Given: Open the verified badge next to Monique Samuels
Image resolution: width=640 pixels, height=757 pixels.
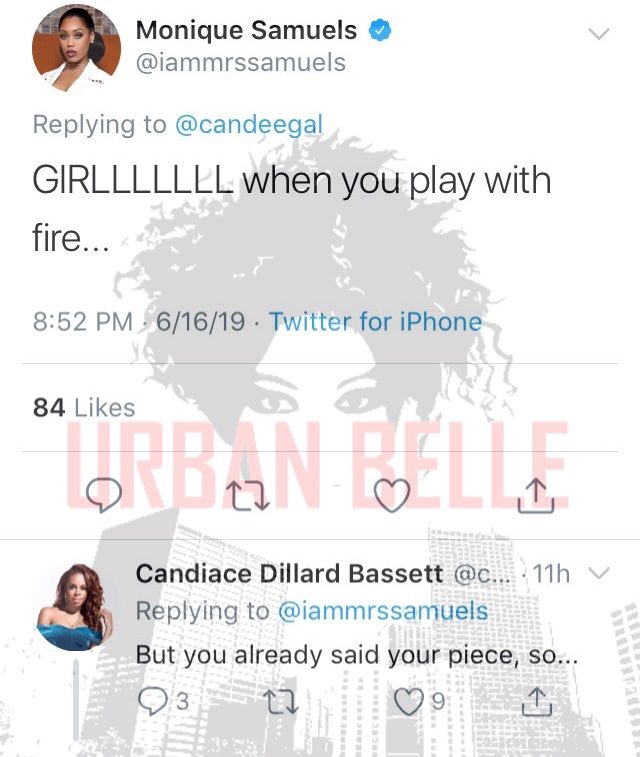Looking at the screenshot, I should pyautogui.click(x=380, y=30).
